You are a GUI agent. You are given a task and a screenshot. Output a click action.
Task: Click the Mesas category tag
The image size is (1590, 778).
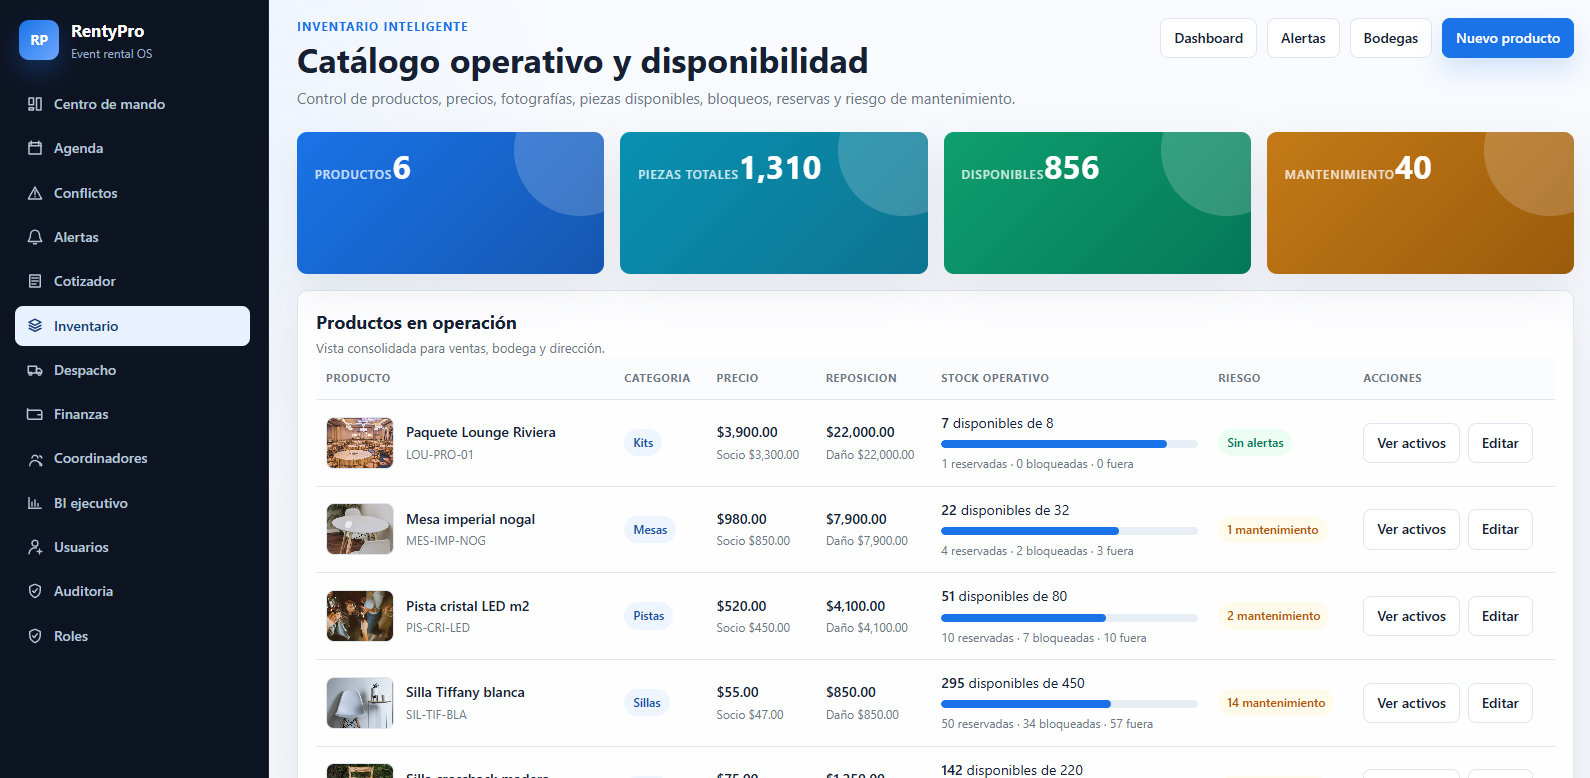click(x=650, y=530)
